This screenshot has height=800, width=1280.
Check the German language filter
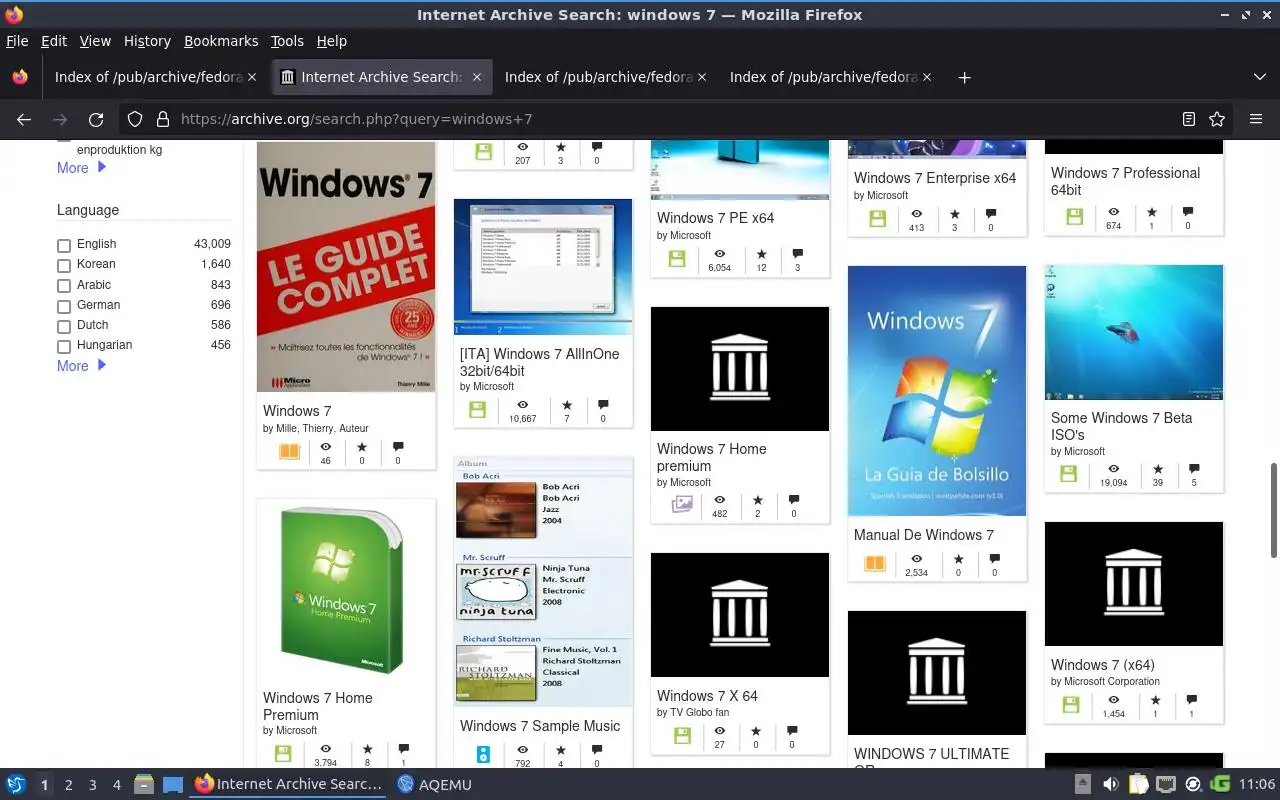(64, 306)
